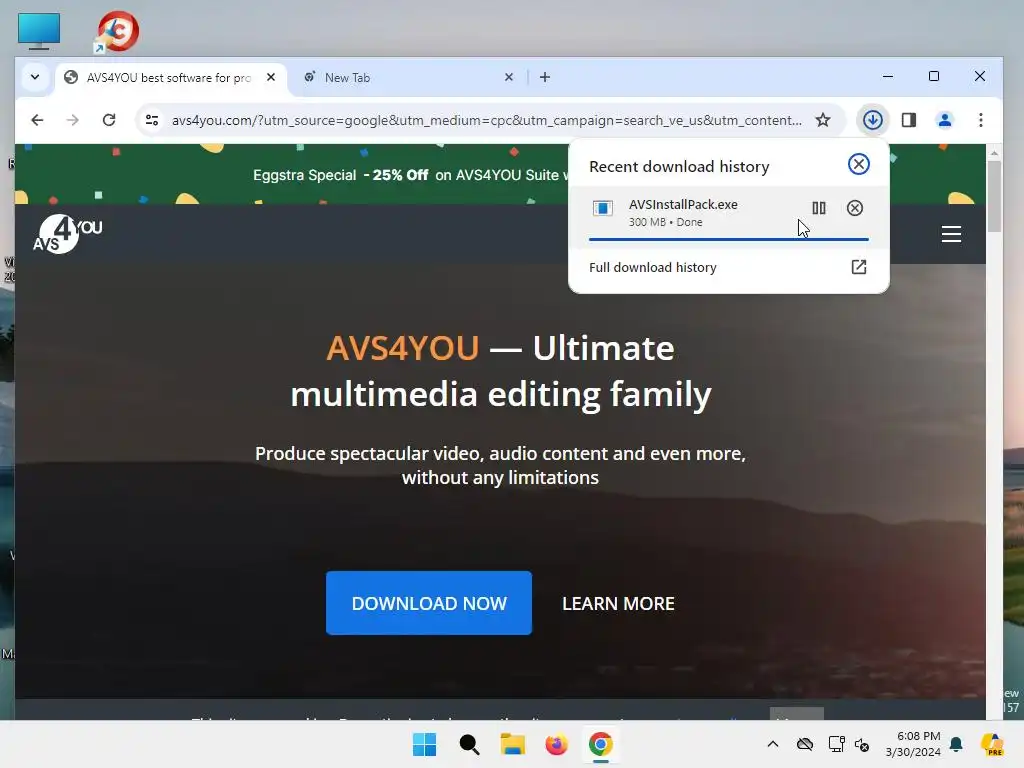The height and width of the screenshot is (768, 1024).
Task: Click the 300 MB • Done status text
Action: click(665, 222)
